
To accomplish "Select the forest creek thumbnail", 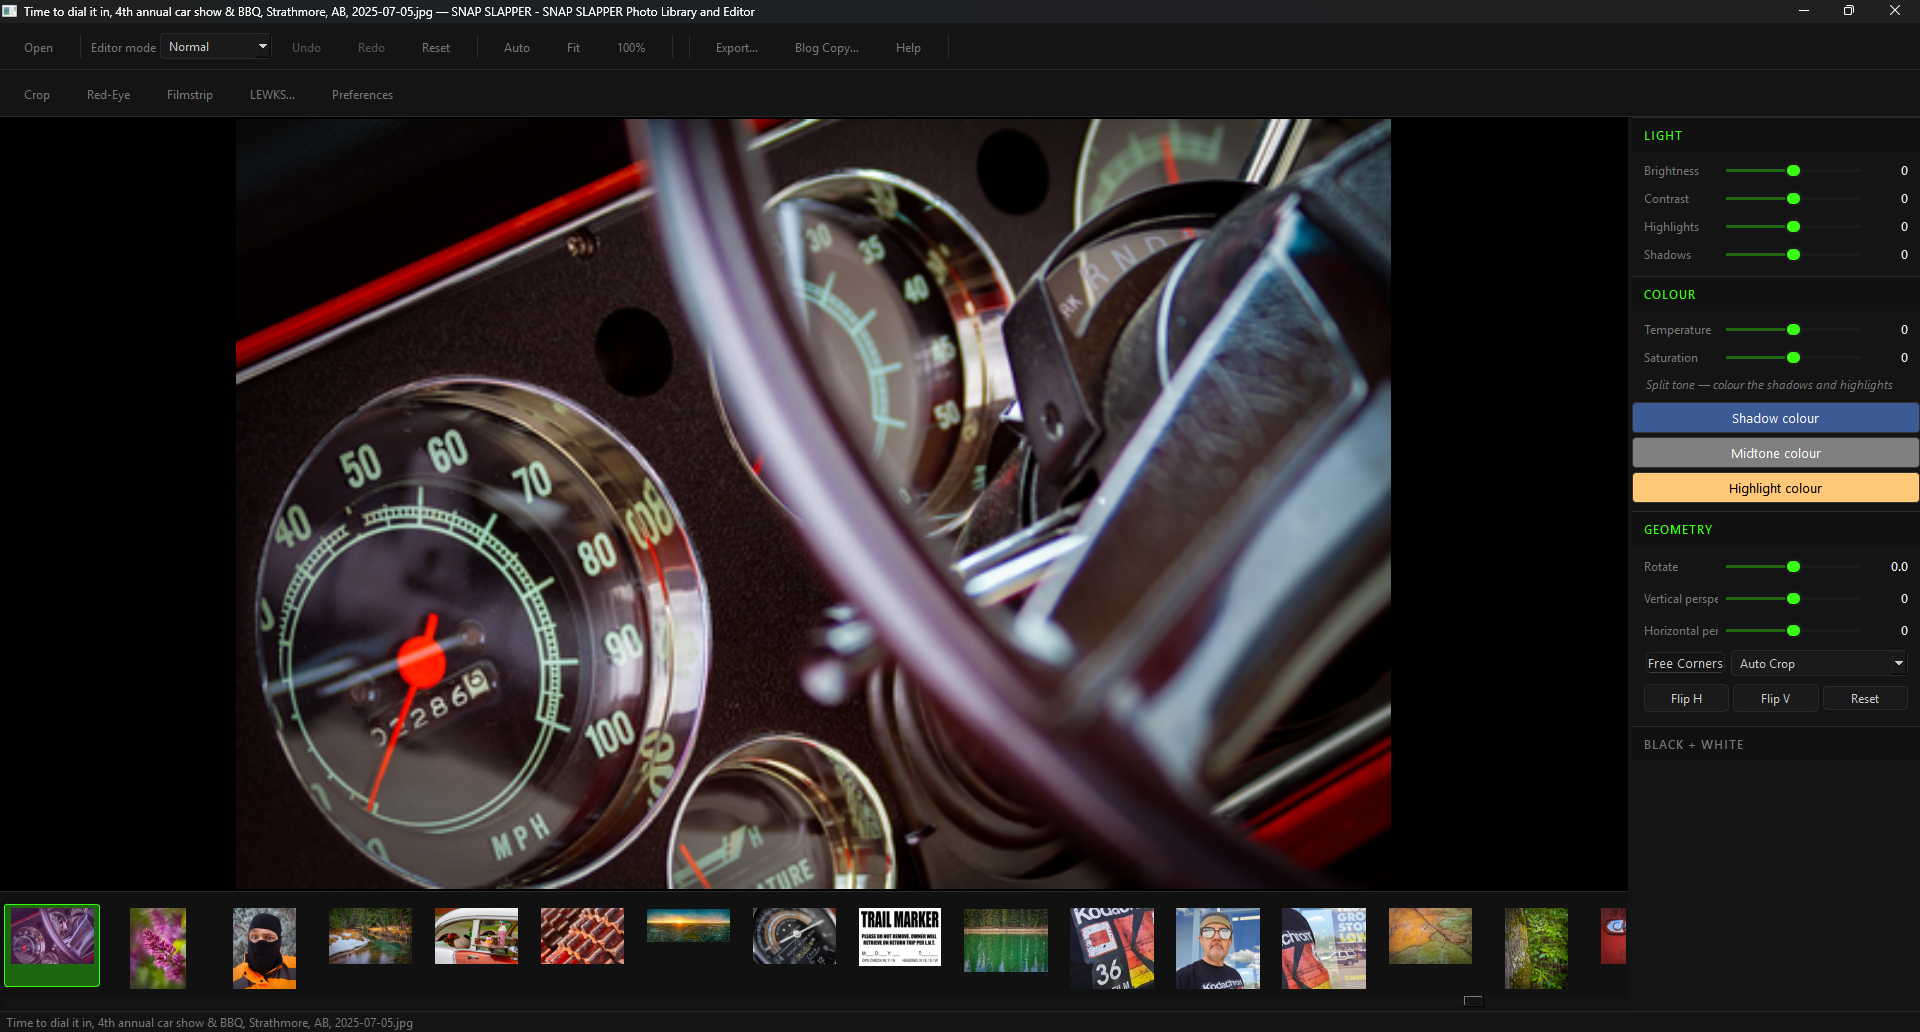I will [370, 936].
